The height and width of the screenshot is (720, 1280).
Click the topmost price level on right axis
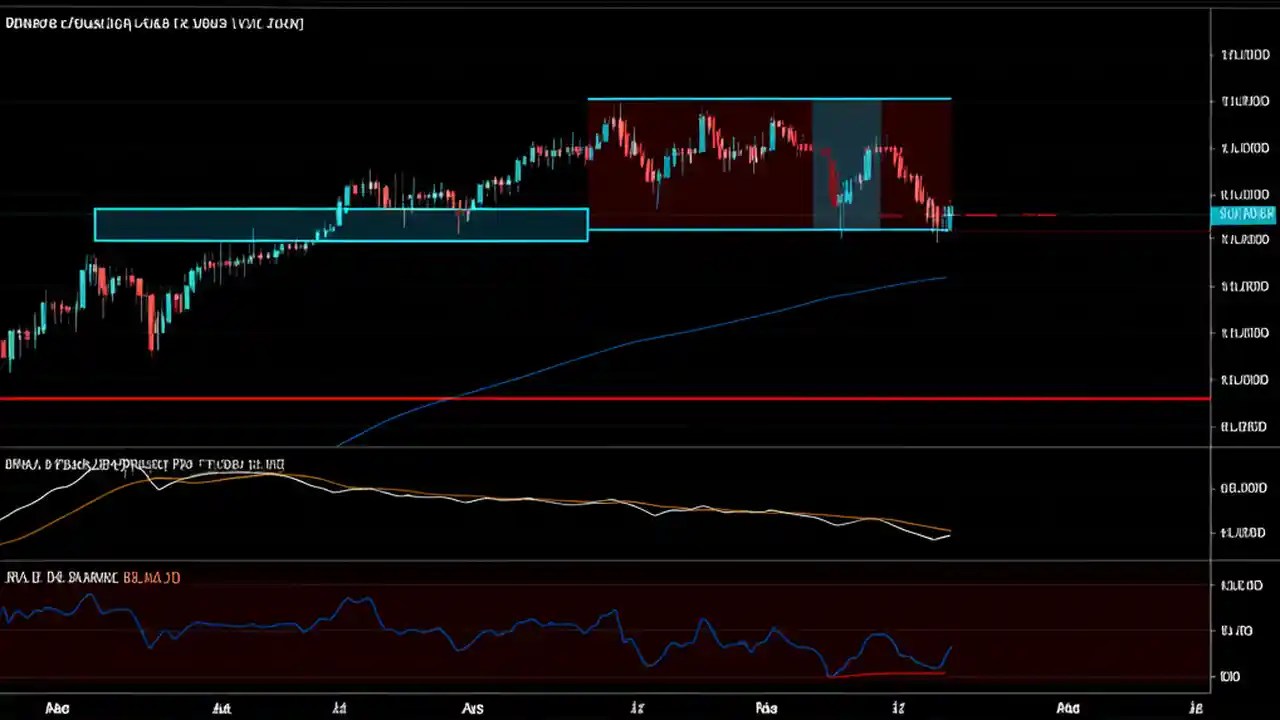coord(1245,55)
